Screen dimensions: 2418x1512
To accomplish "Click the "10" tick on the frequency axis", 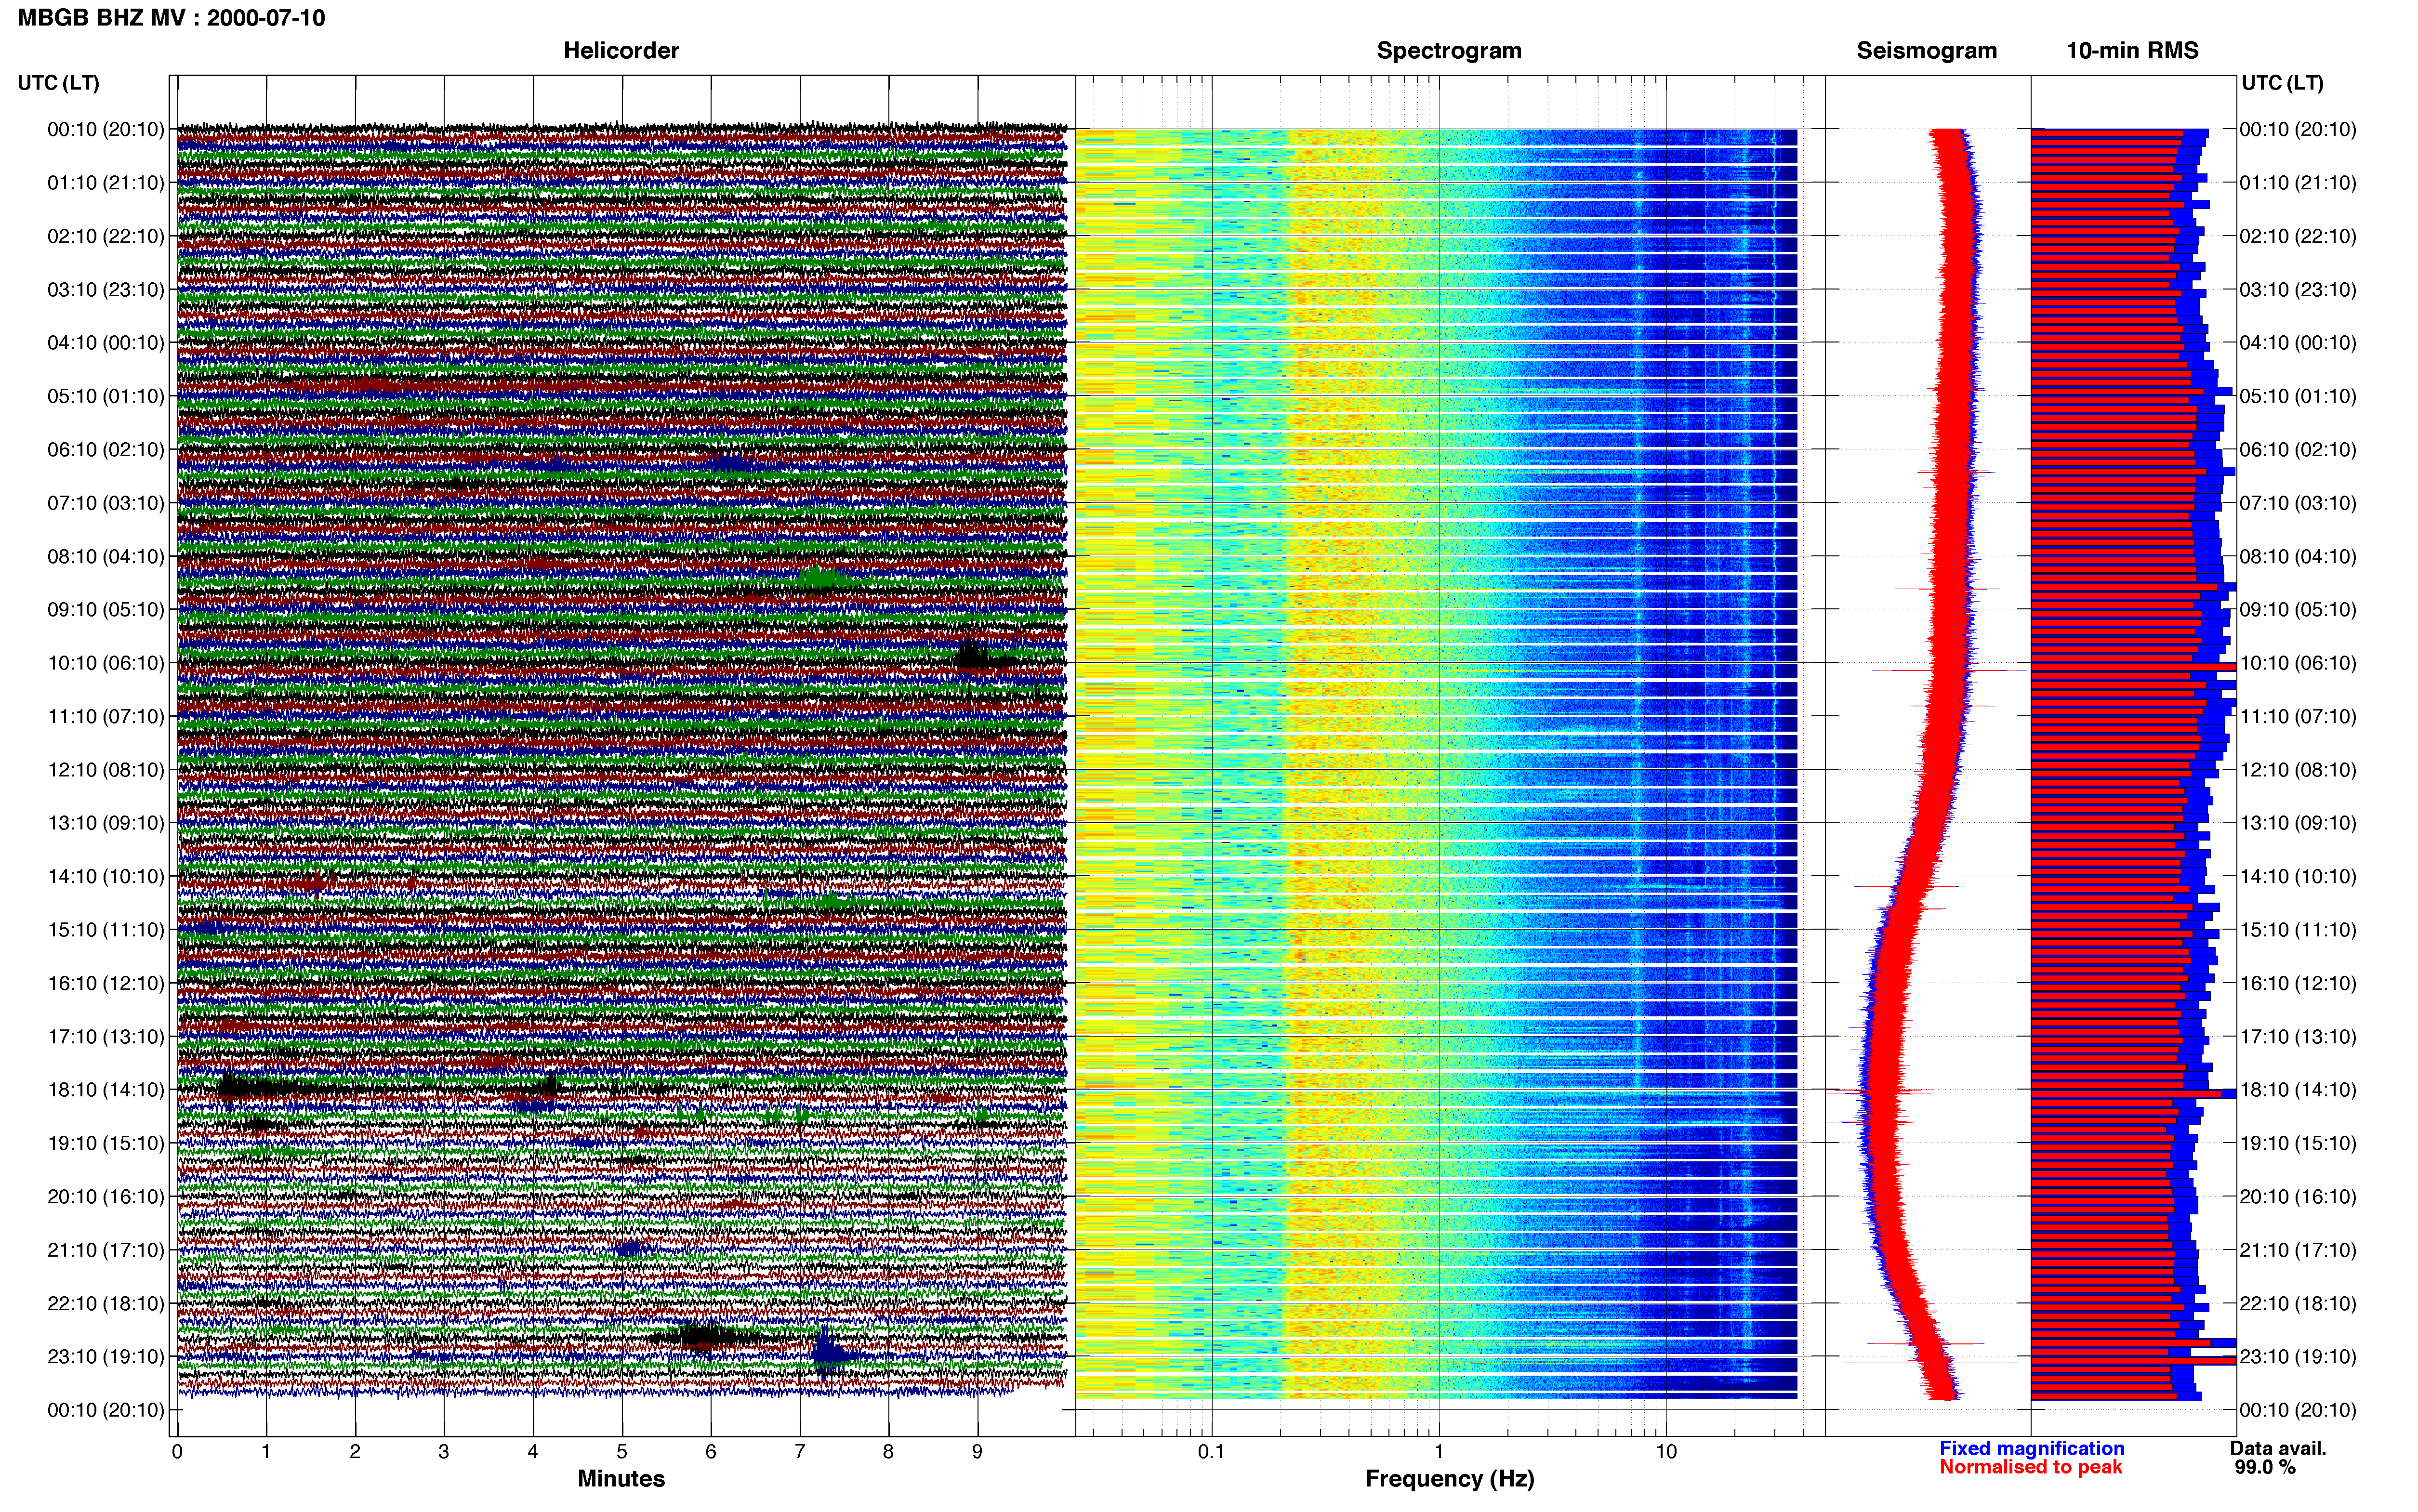I will tap(1666, 1452).
